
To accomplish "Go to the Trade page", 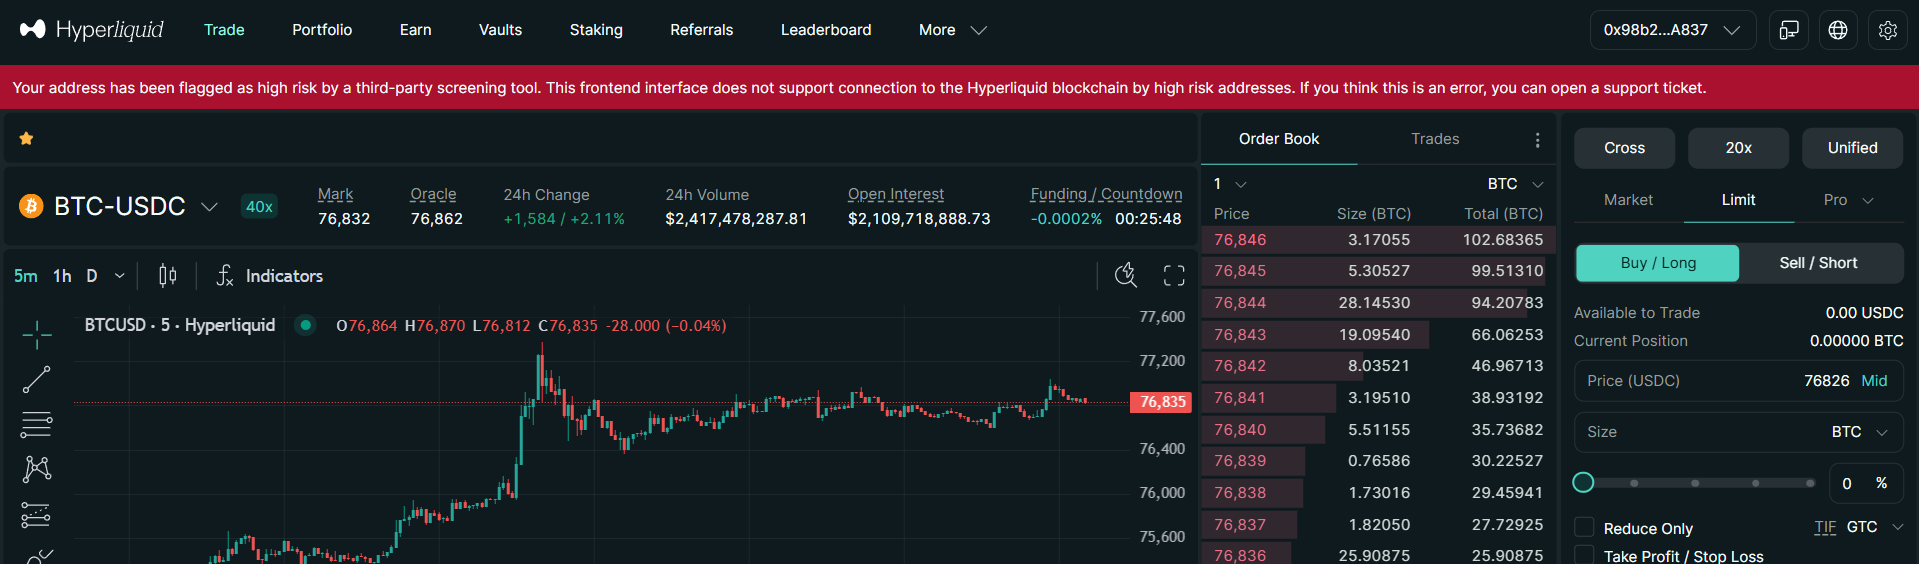I will click(x=224, y=30).
